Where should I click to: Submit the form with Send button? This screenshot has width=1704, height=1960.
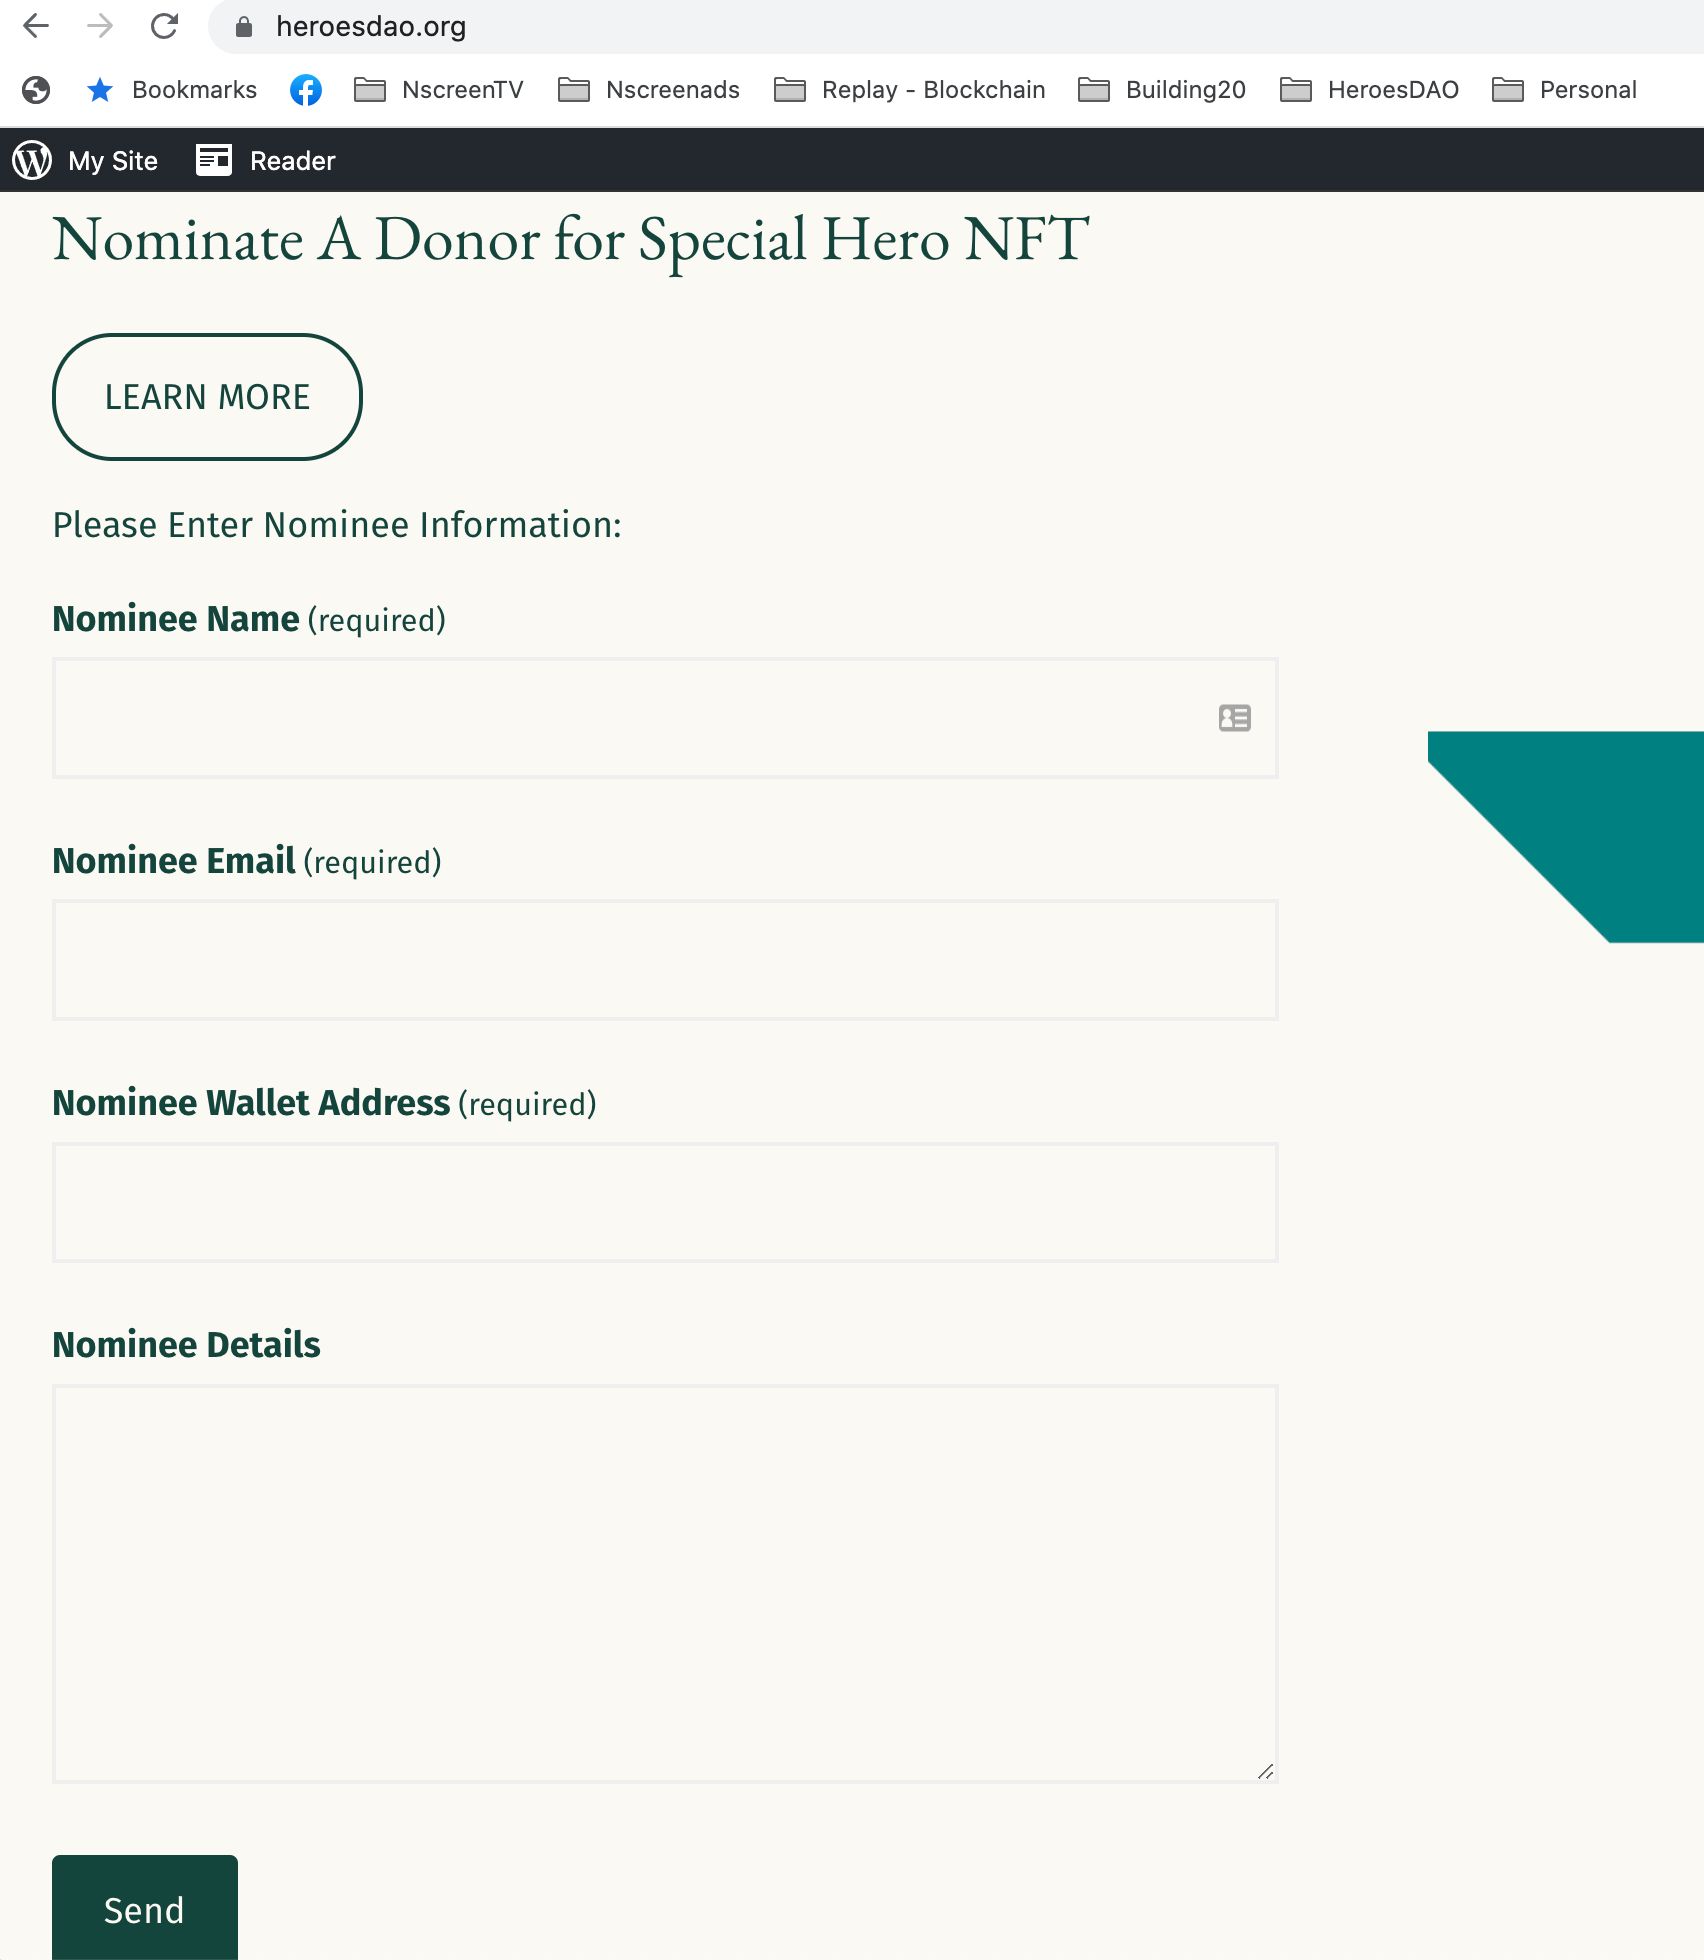pyautogui.click(x=145, y=1908)
